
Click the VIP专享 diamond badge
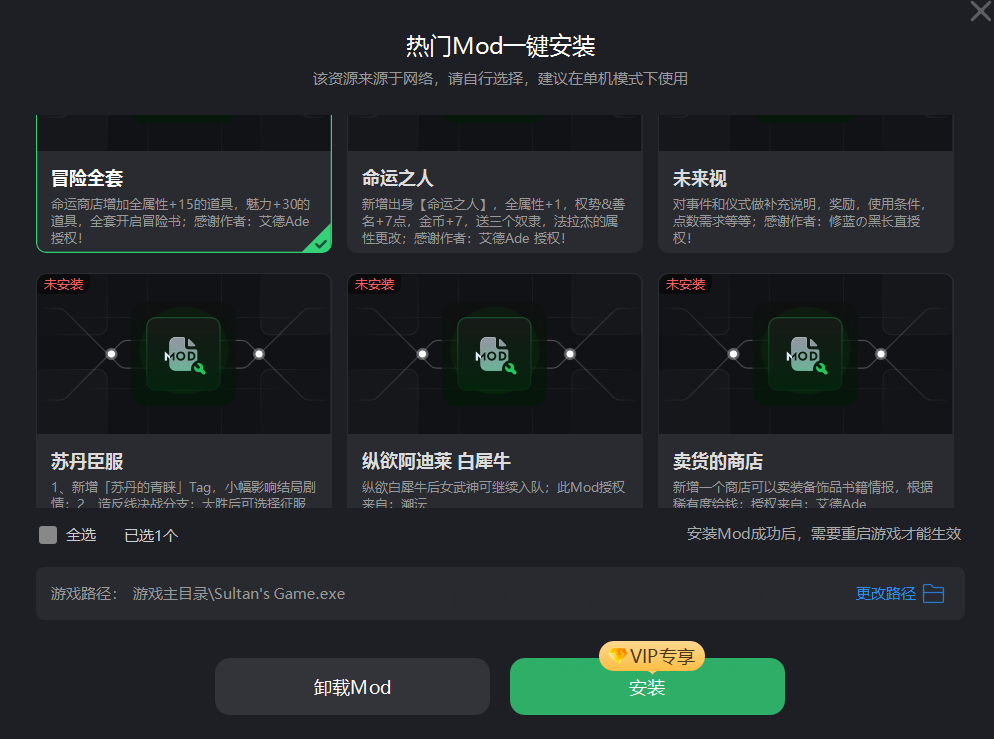[652, 656]
